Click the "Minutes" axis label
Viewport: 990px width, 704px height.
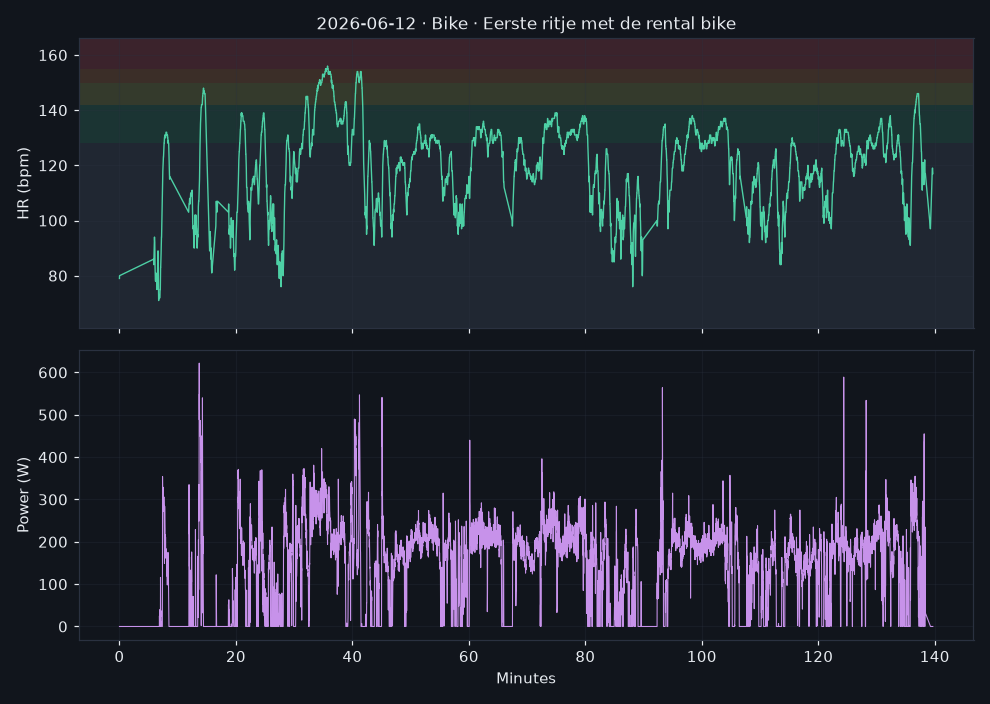526,679
